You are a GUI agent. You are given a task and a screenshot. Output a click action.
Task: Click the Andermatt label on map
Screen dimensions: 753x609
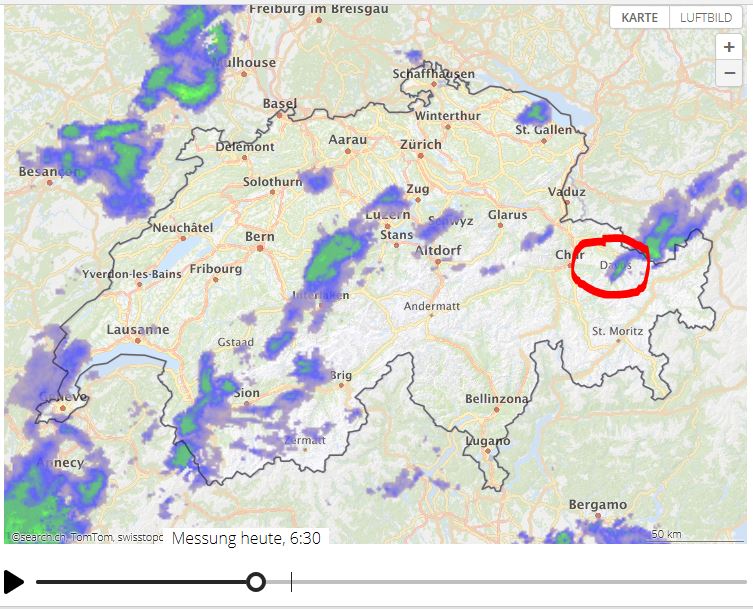click(432, 306)
